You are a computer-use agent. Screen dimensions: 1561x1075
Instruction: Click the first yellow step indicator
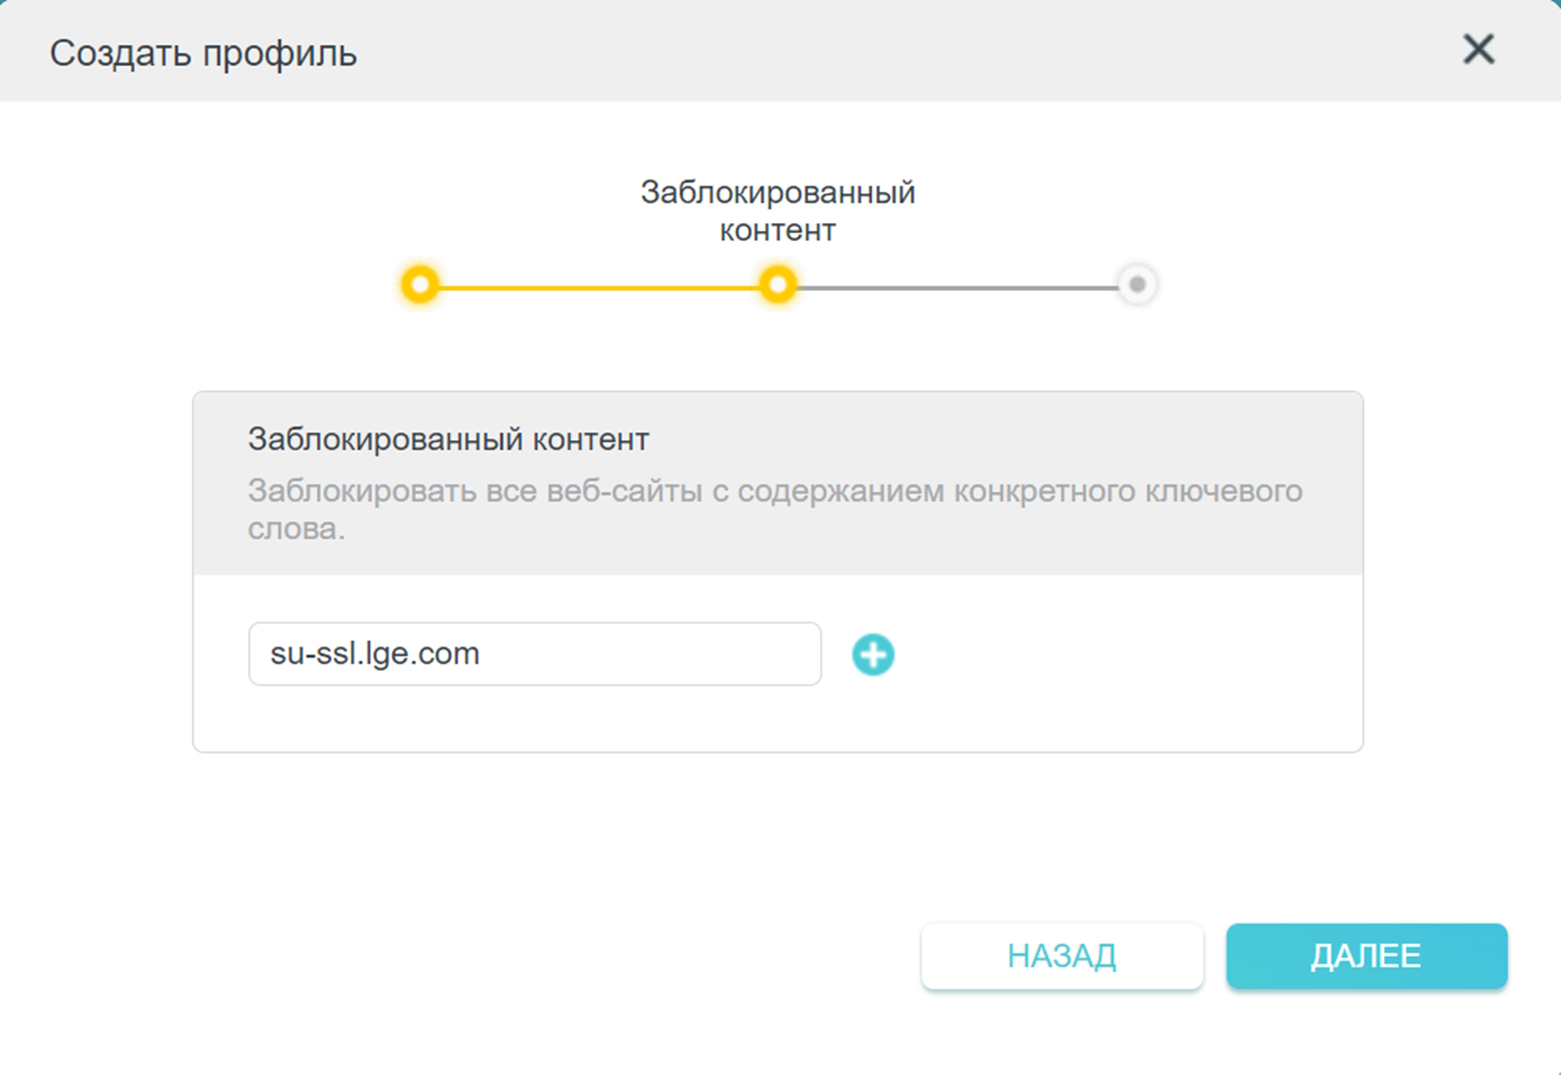pyautogui.click(x=420, y=285)
